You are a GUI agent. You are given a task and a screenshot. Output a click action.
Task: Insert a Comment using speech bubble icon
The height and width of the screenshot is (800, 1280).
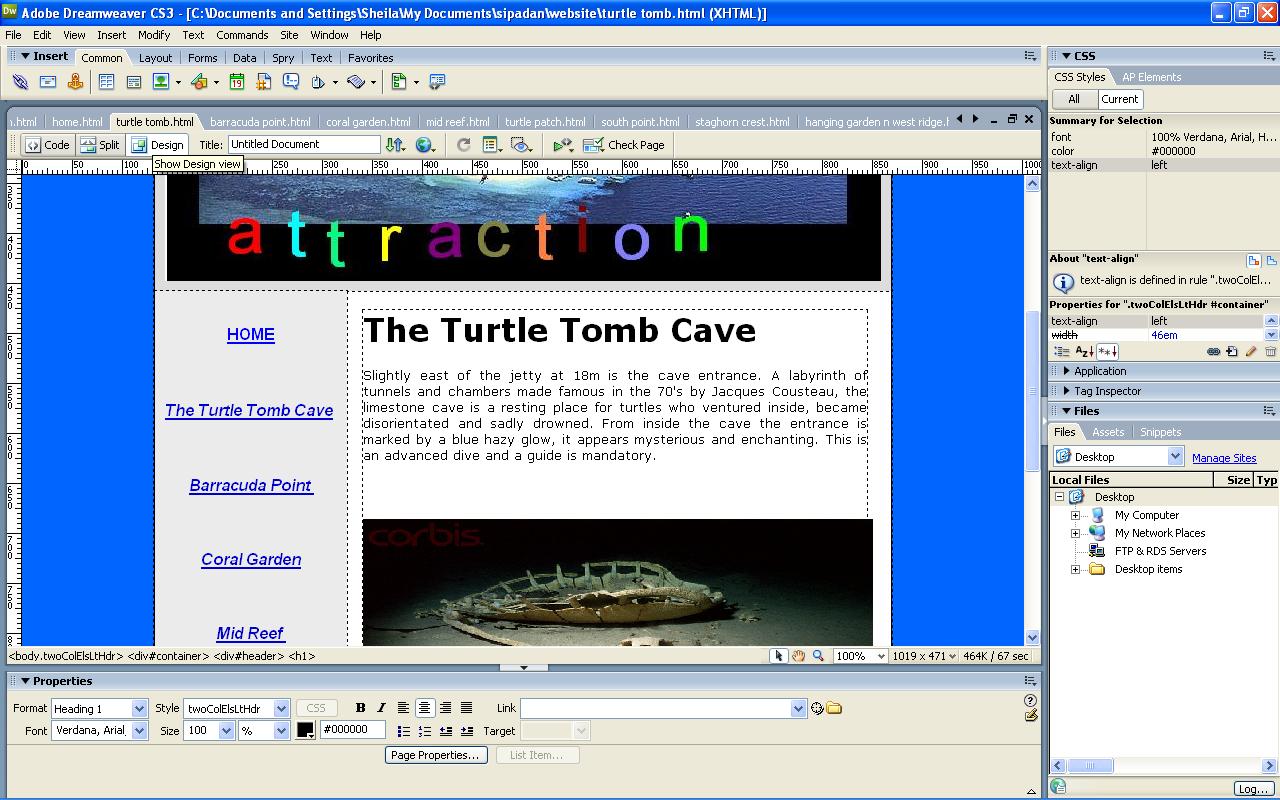coord(291,82)
